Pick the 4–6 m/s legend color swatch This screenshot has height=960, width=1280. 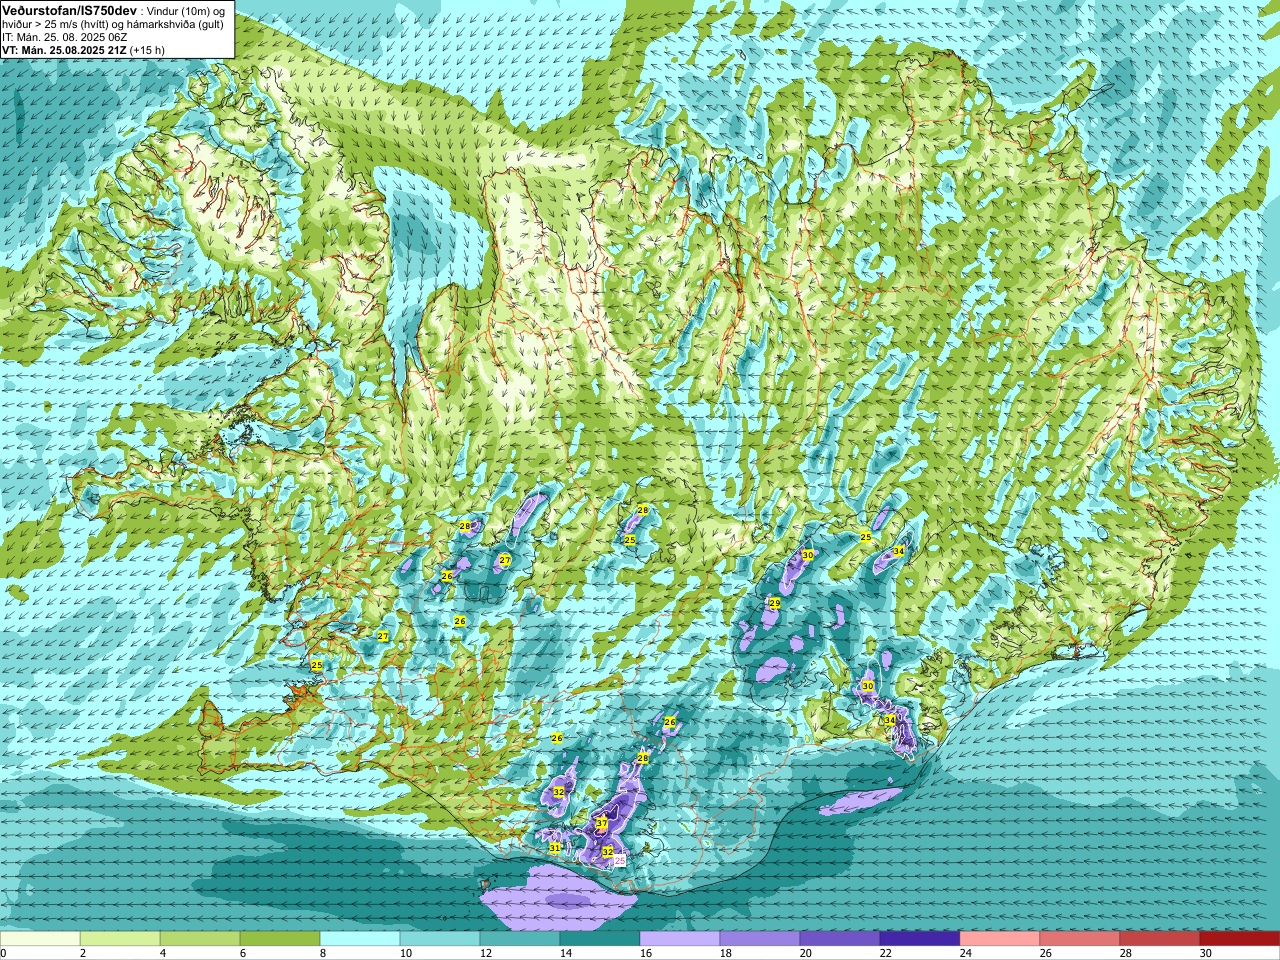[200, 939]
